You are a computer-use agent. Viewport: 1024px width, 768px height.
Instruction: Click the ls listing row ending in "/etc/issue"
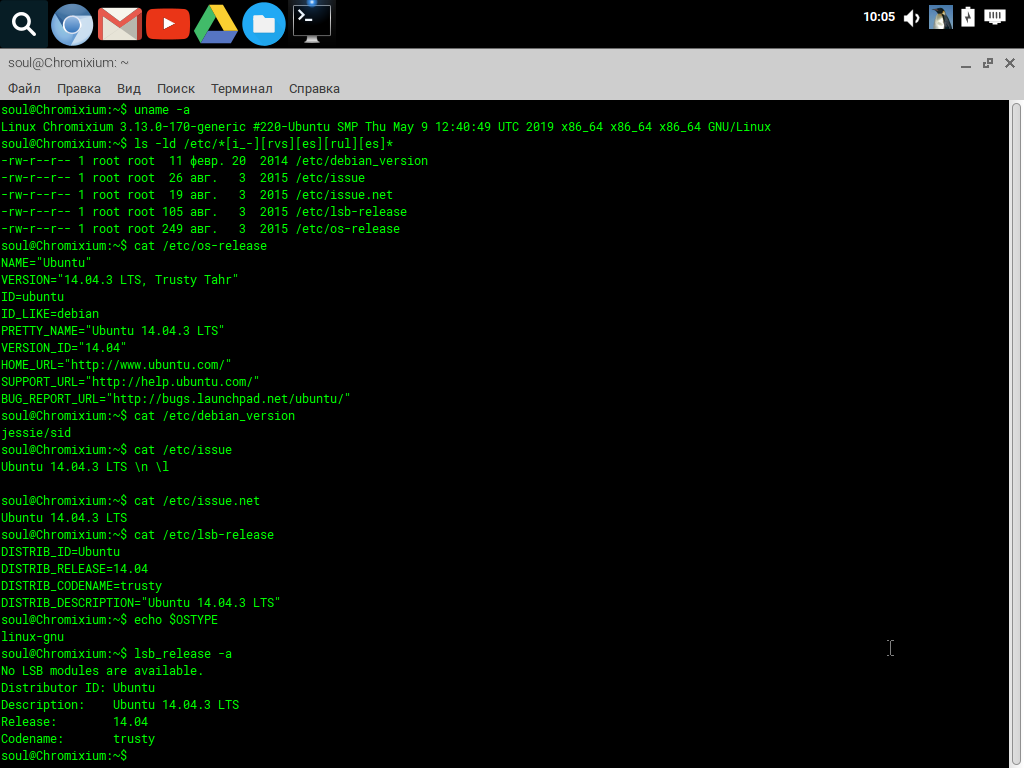click(183, 178)
